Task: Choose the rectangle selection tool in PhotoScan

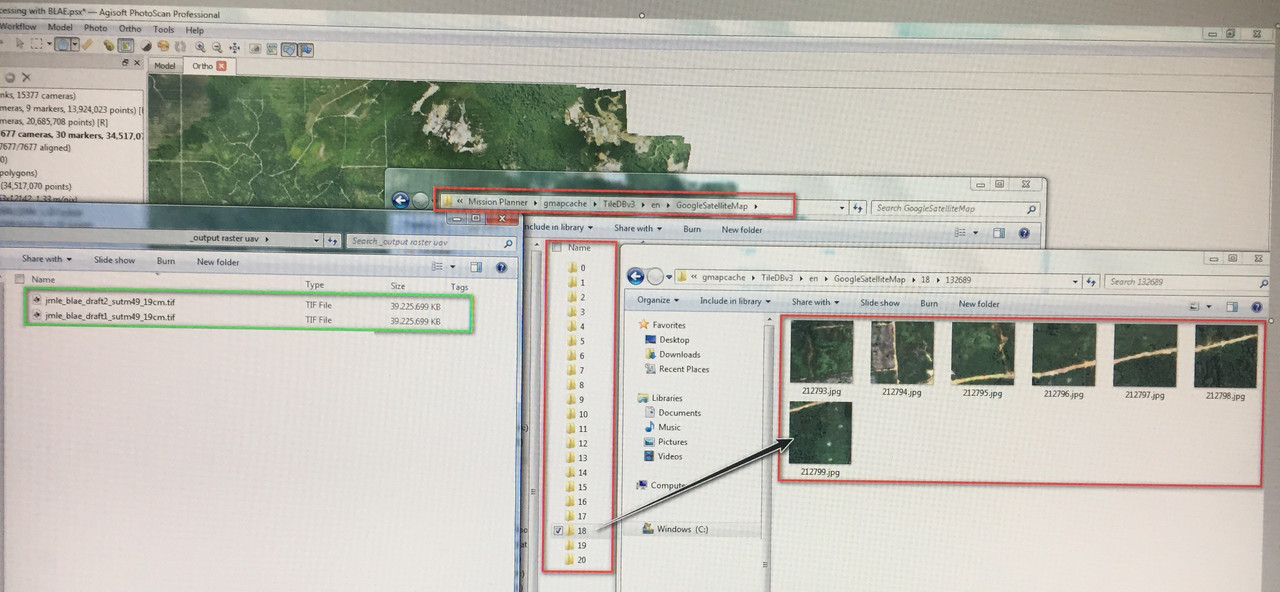Action: pyautogui.click(x=36, y=43)
